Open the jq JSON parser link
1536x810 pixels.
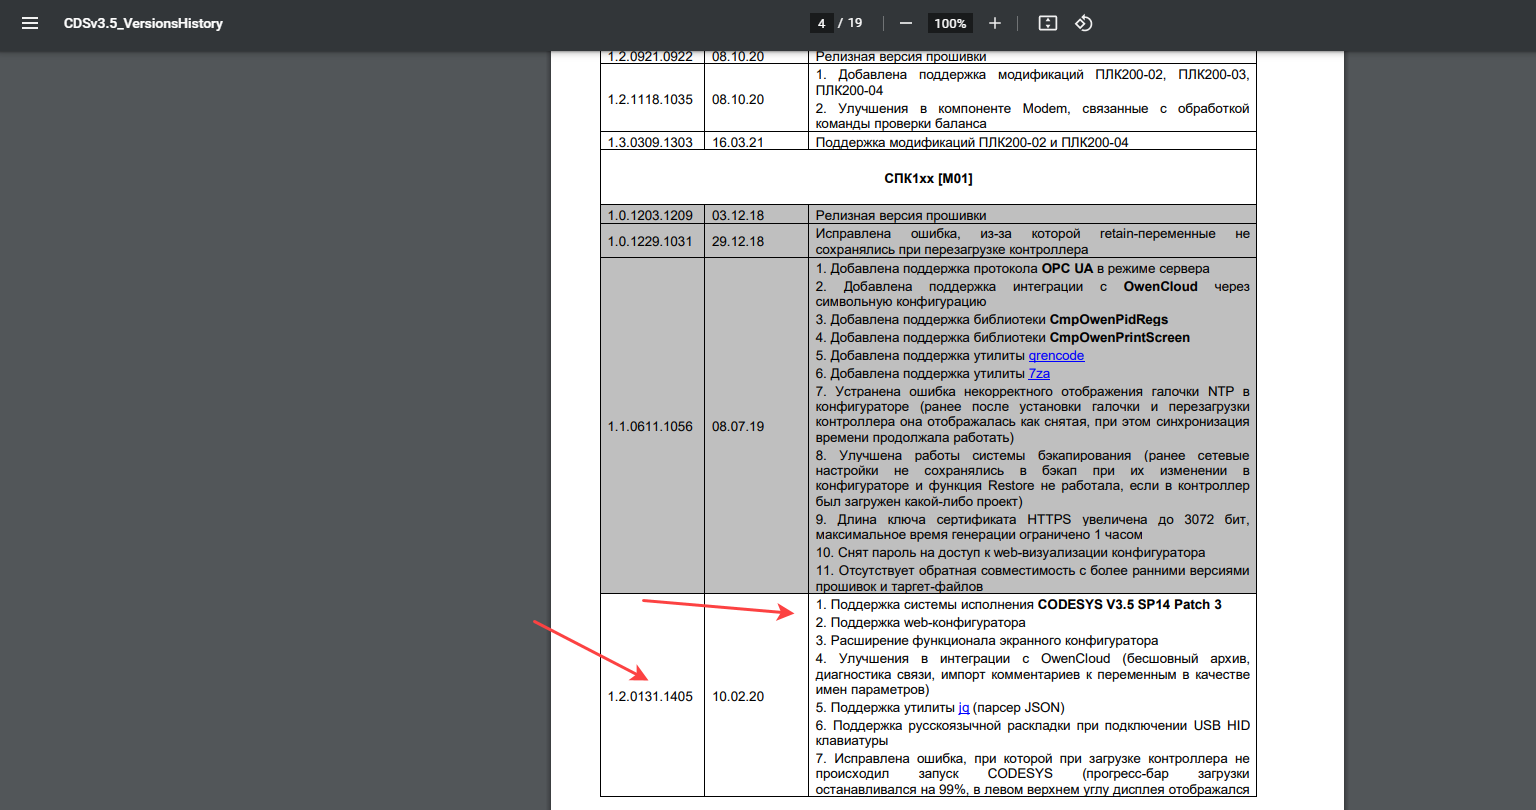tap(964, 708)
